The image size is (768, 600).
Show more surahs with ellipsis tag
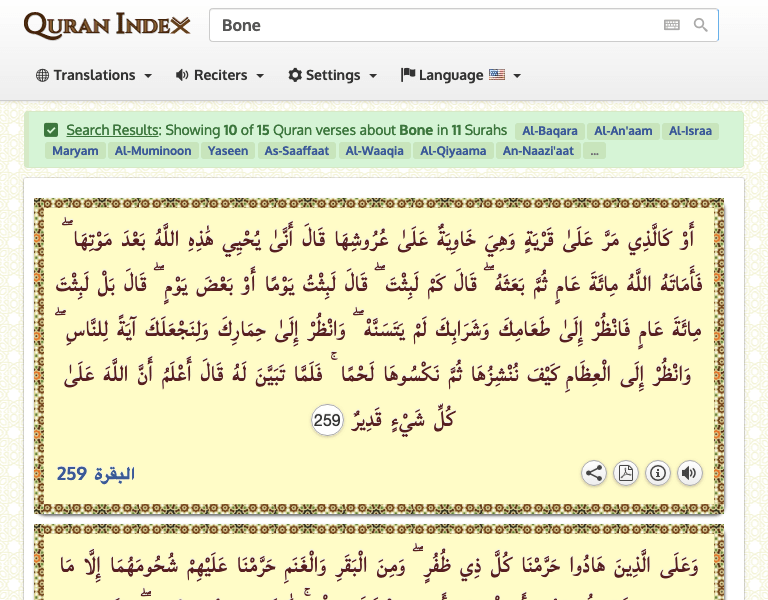[595, 151]
